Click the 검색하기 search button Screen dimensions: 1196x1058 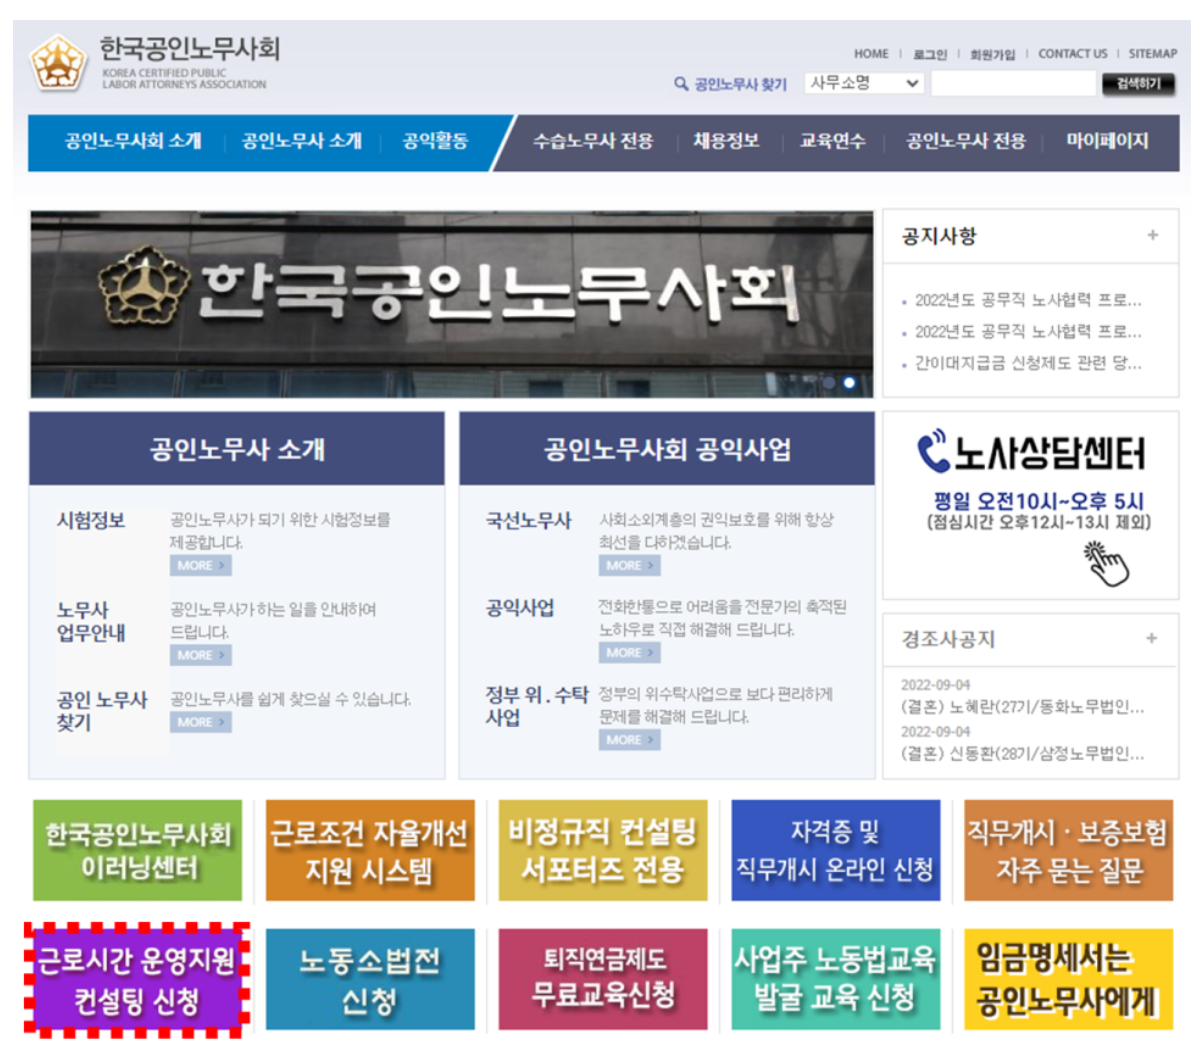[1138, 84]
